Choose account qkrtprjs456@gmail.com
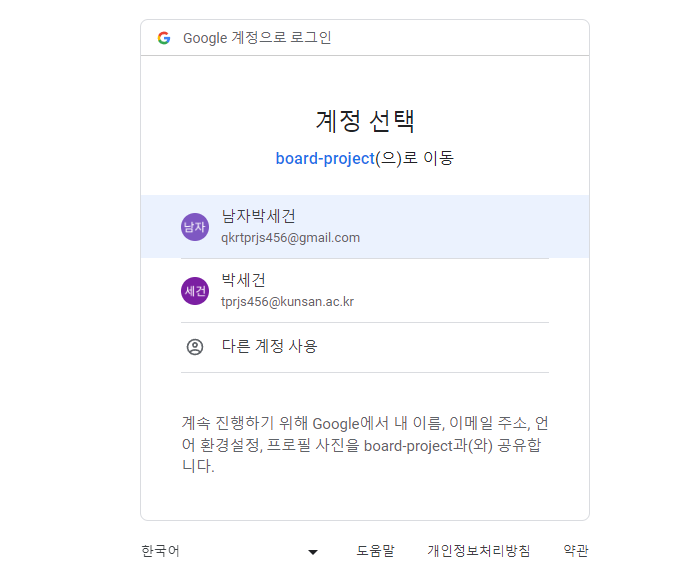Image resolution: width=690 pixels, height=571 pixels. coord(290,238)
